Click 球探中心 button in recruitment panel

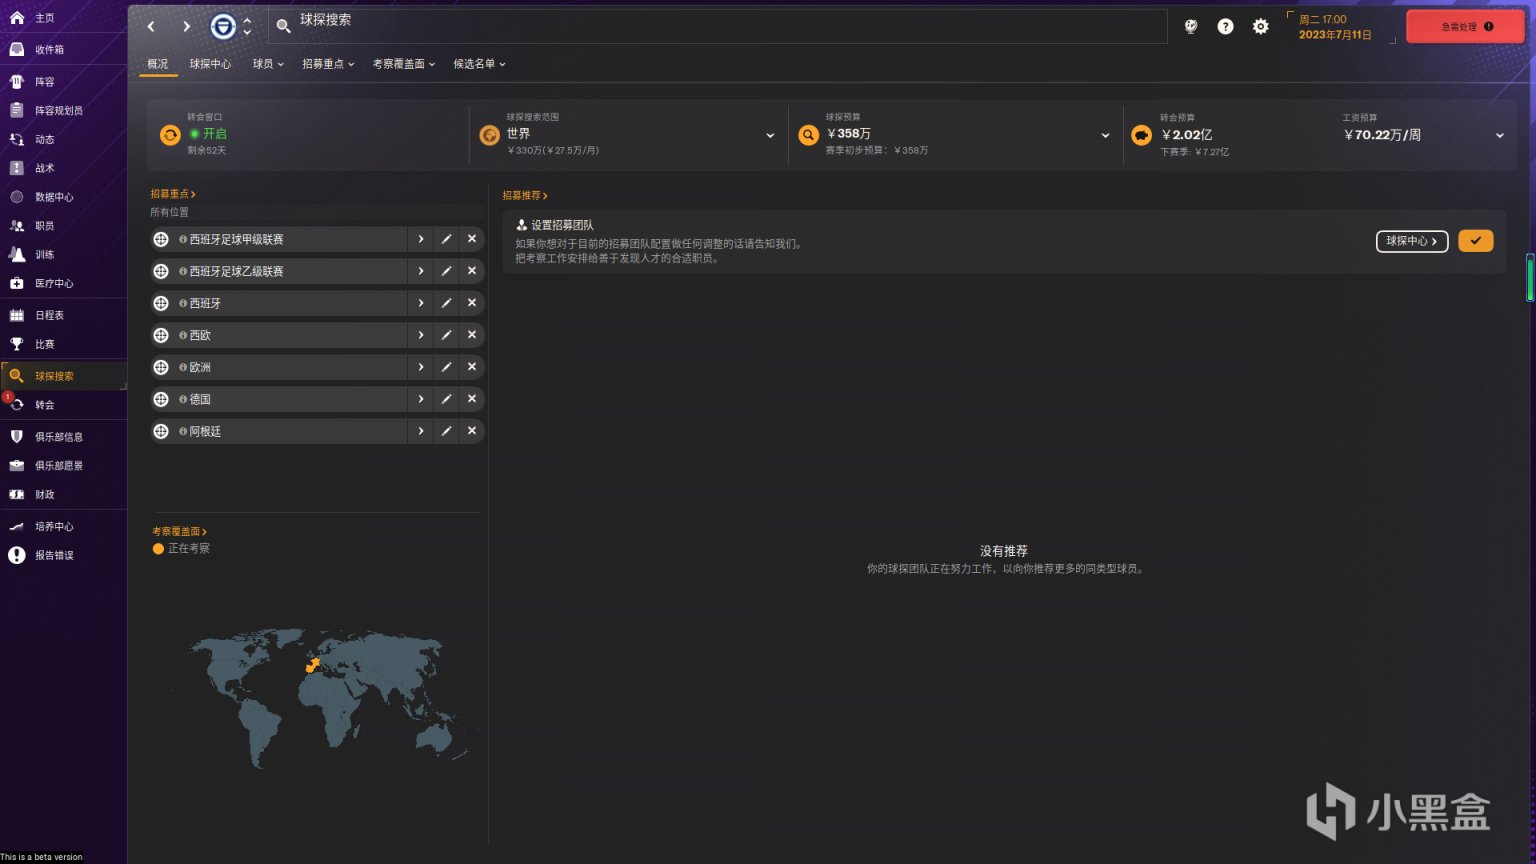click(x=1412, y=241)
